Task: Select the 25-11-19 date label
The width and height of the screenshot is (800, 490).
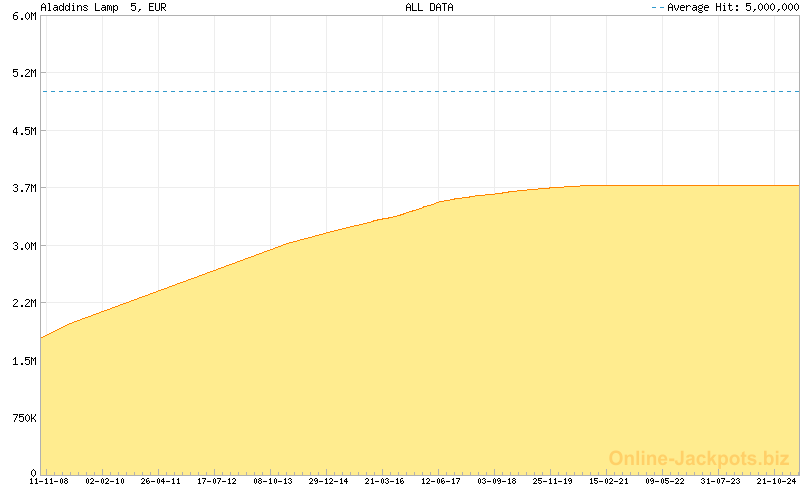Action: pyautogui.click(x=553, y=481)
